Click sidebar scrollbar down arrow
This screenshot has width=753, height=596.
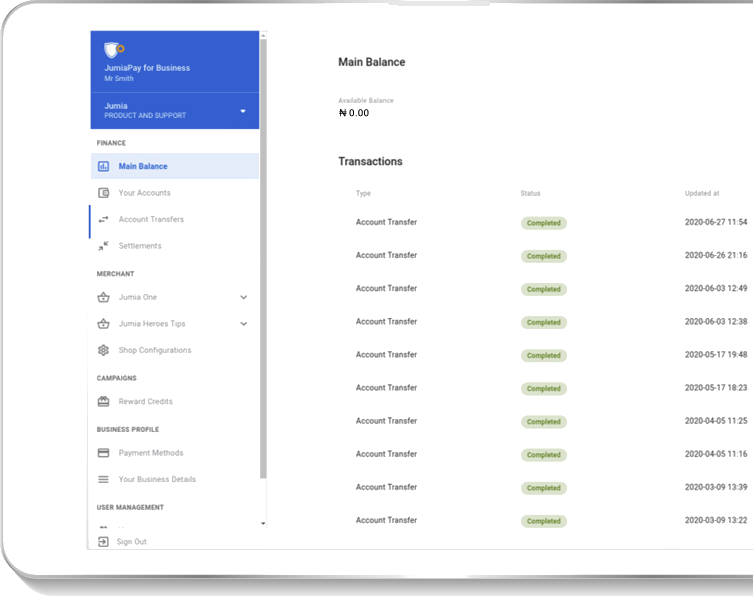pos(263,523)
